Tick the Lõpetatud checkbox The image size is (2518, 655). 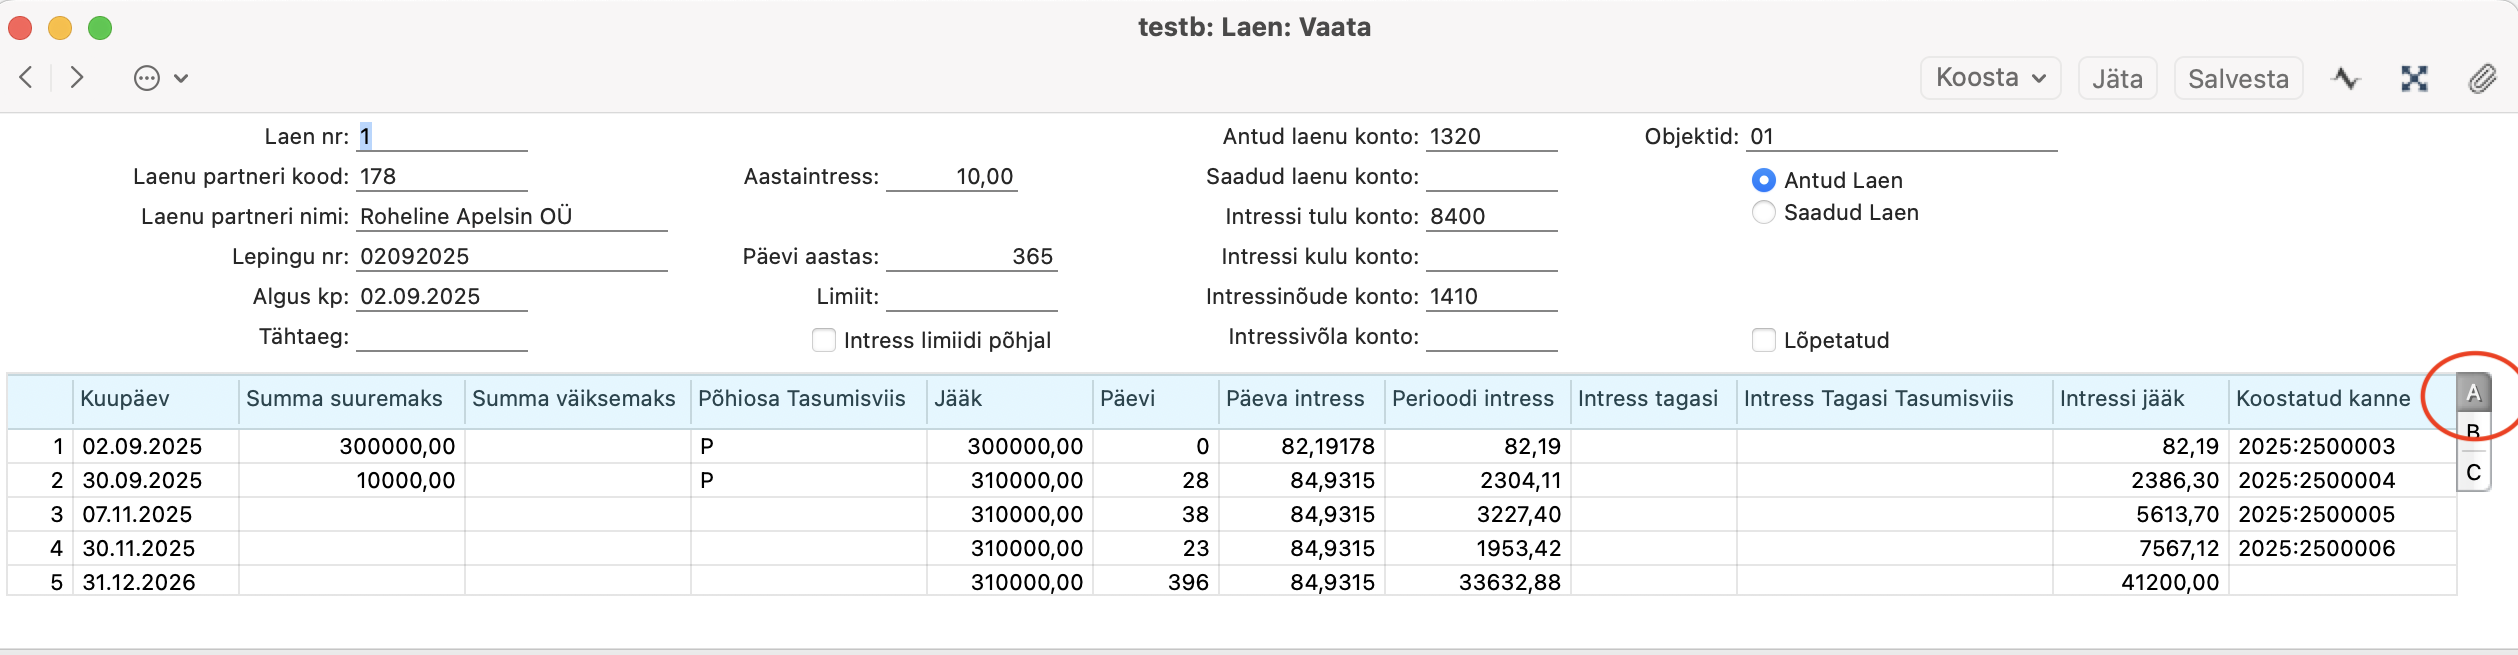[x=1764, y=340]
